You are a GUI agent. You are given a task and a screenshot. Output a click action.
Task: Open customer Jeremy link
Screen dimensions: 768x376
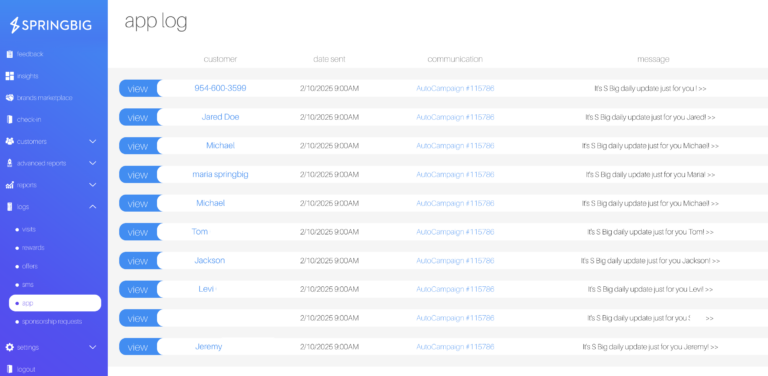pos(209,347)
